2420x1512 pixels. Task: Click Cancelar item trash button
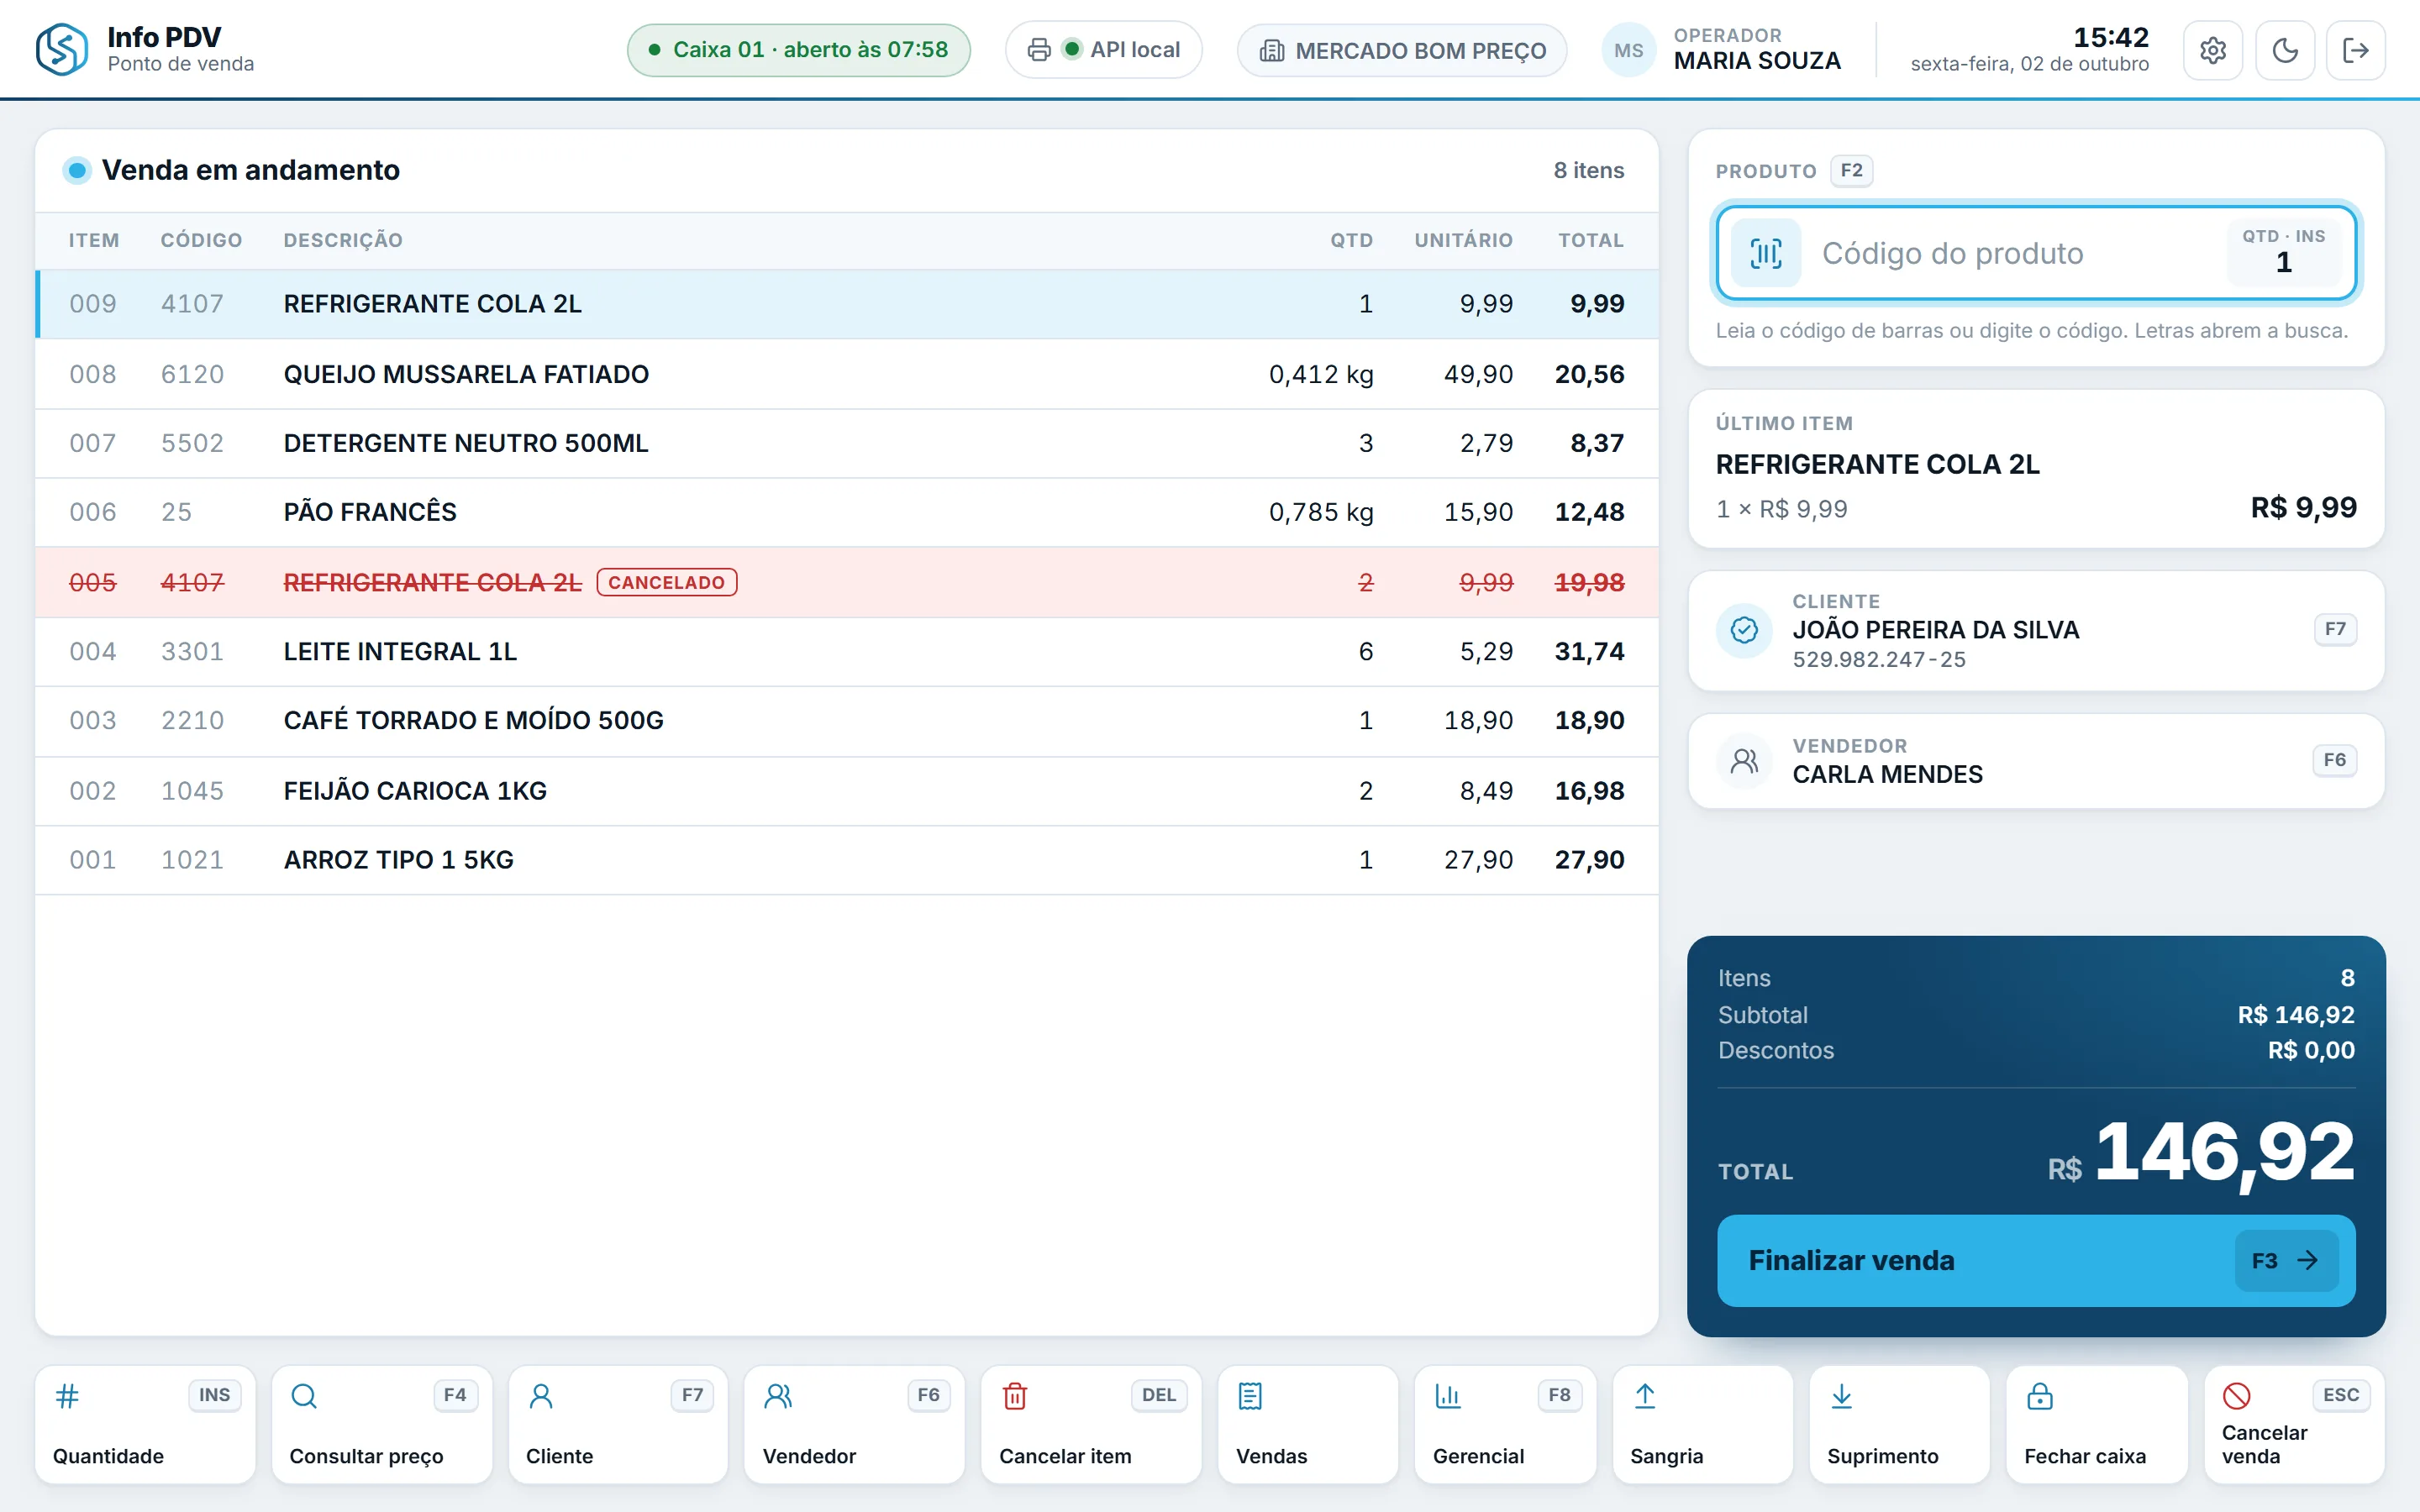(x=1091, y=1424)
